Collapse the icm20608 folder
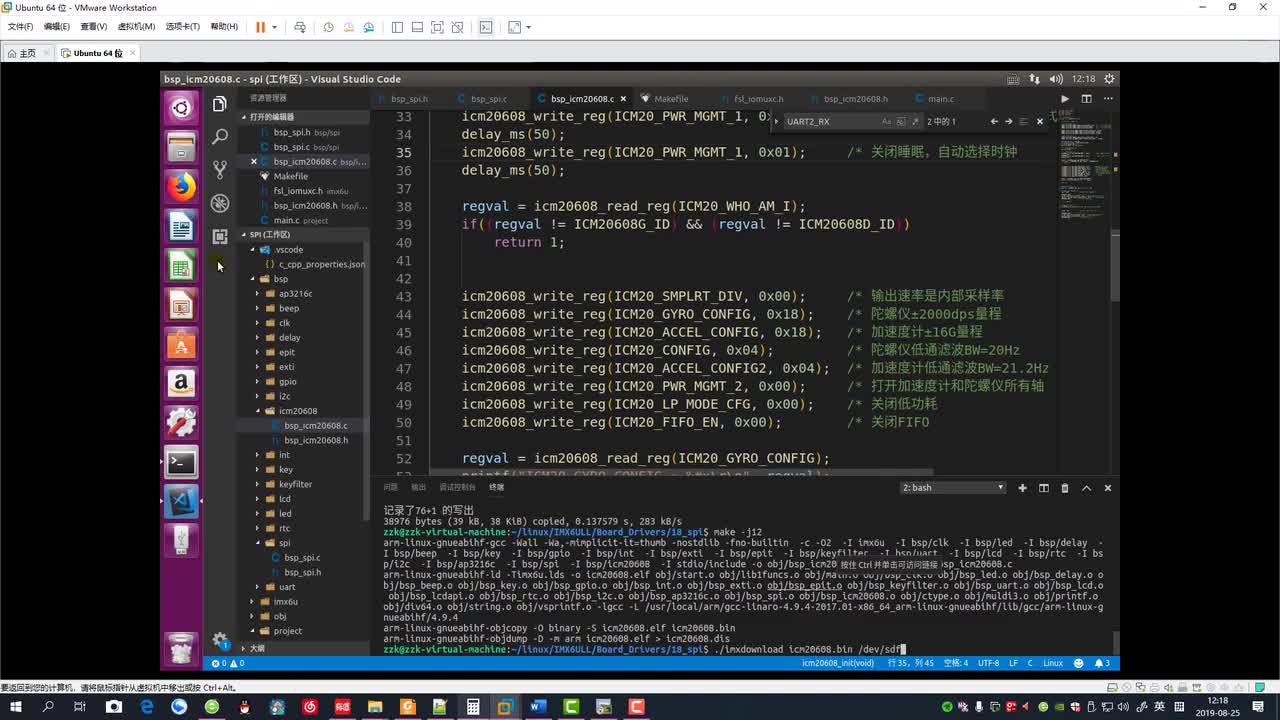 297,411
